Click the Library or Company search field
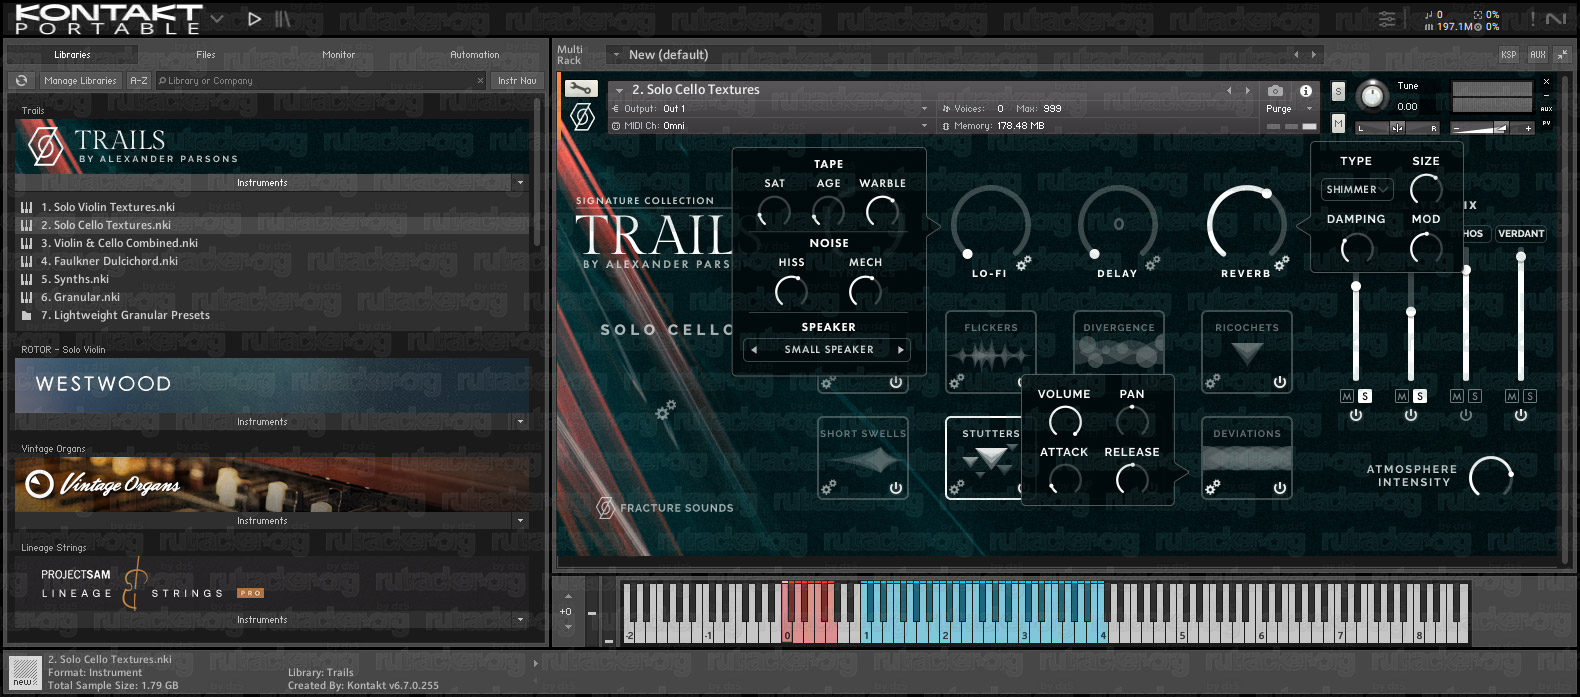 321,80
